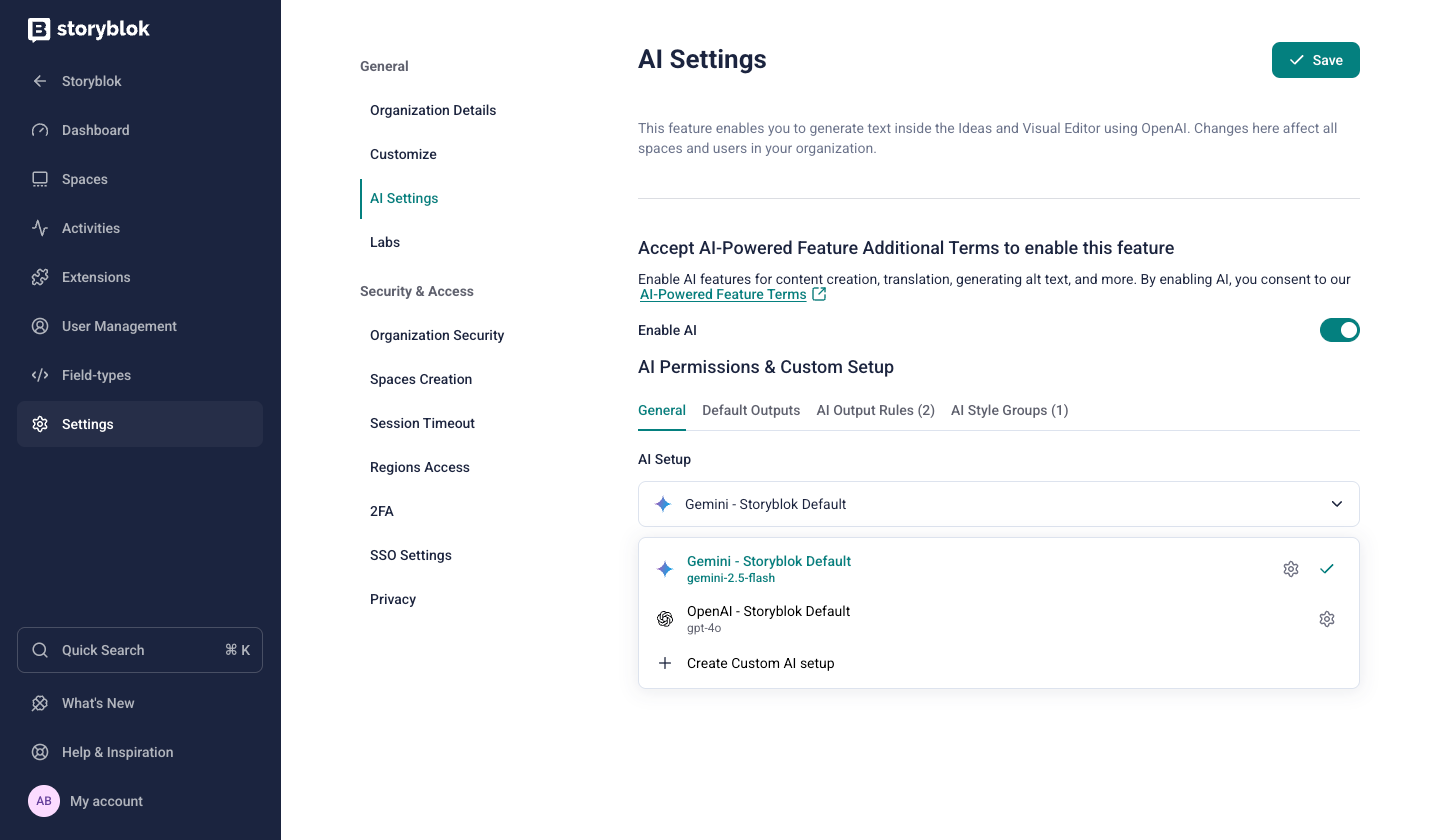Click the Settings gear icon in sidebar
The width and height of the screenshot is (1440, 840).
click(40, 424)
